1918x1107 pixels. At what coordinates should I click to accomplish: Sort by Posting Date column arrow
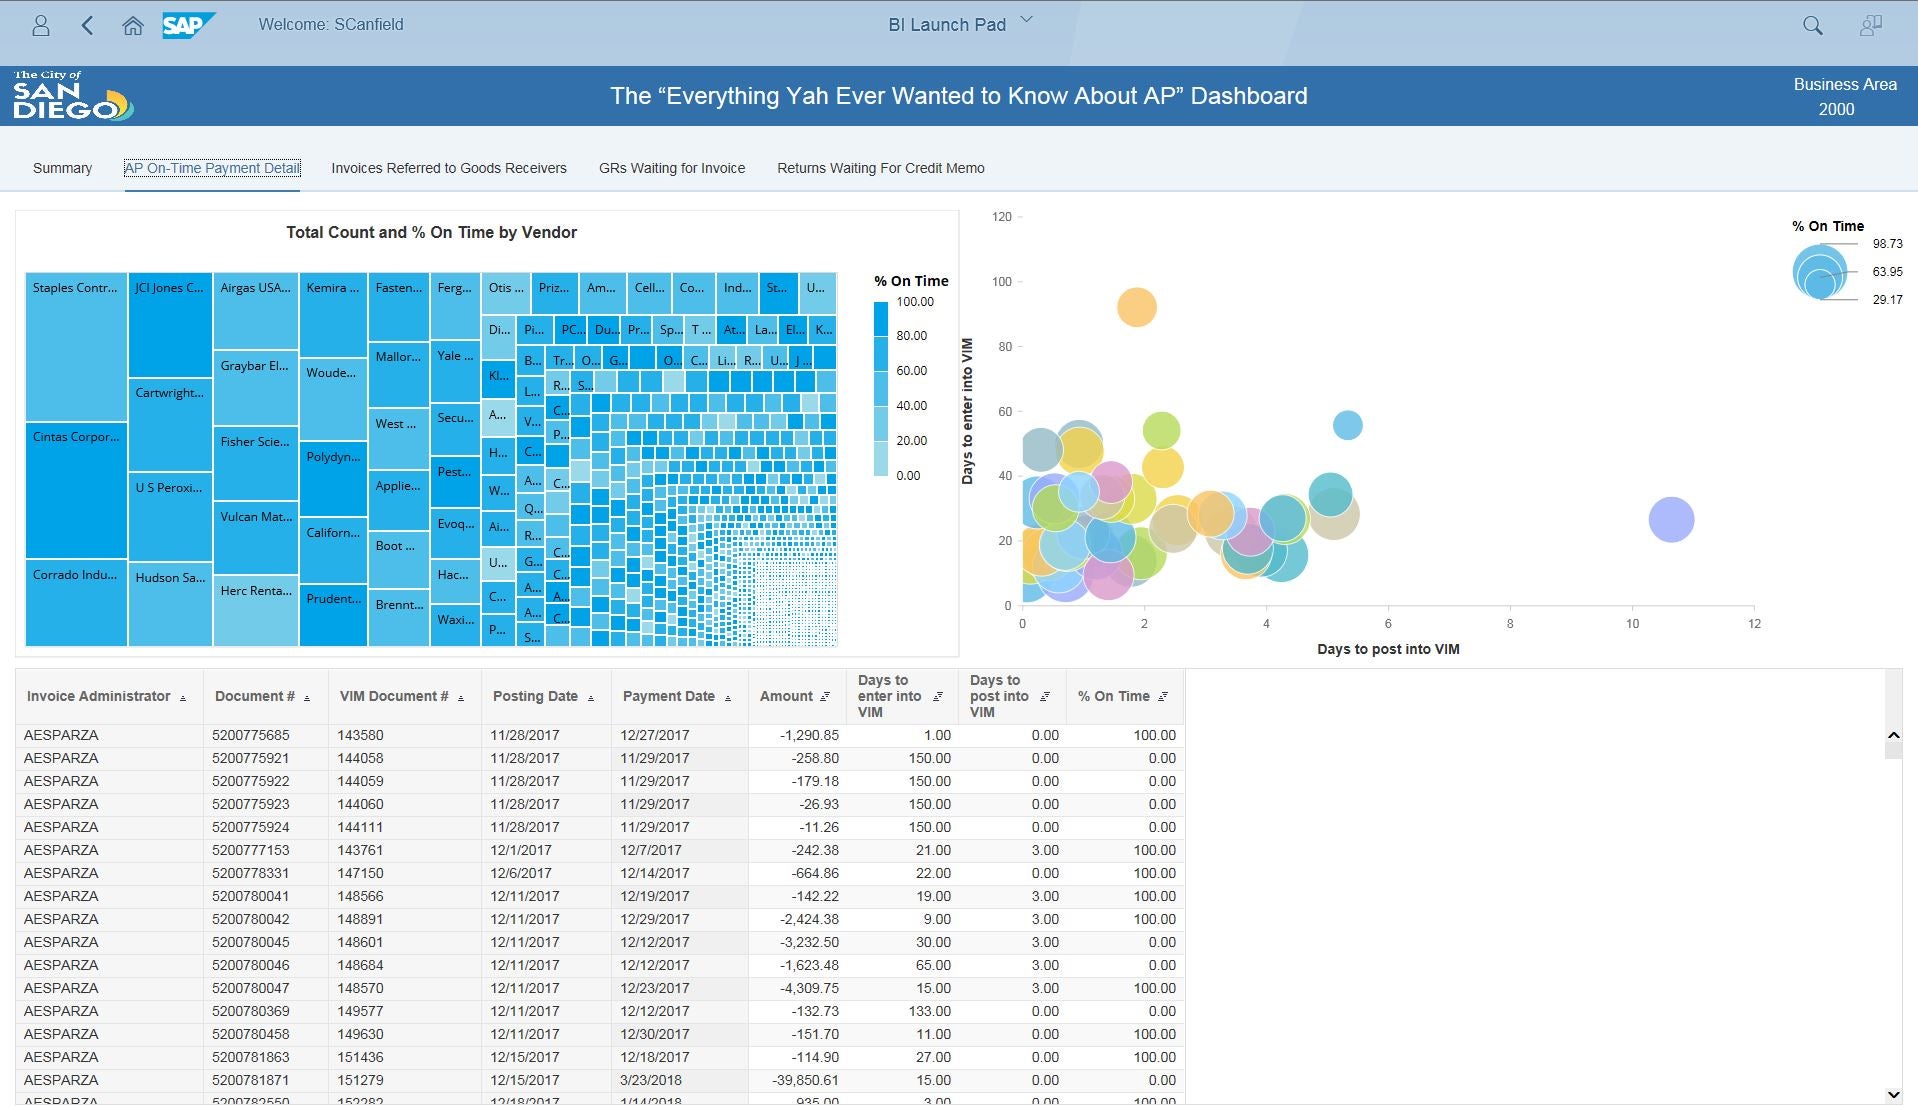point(591,698)
